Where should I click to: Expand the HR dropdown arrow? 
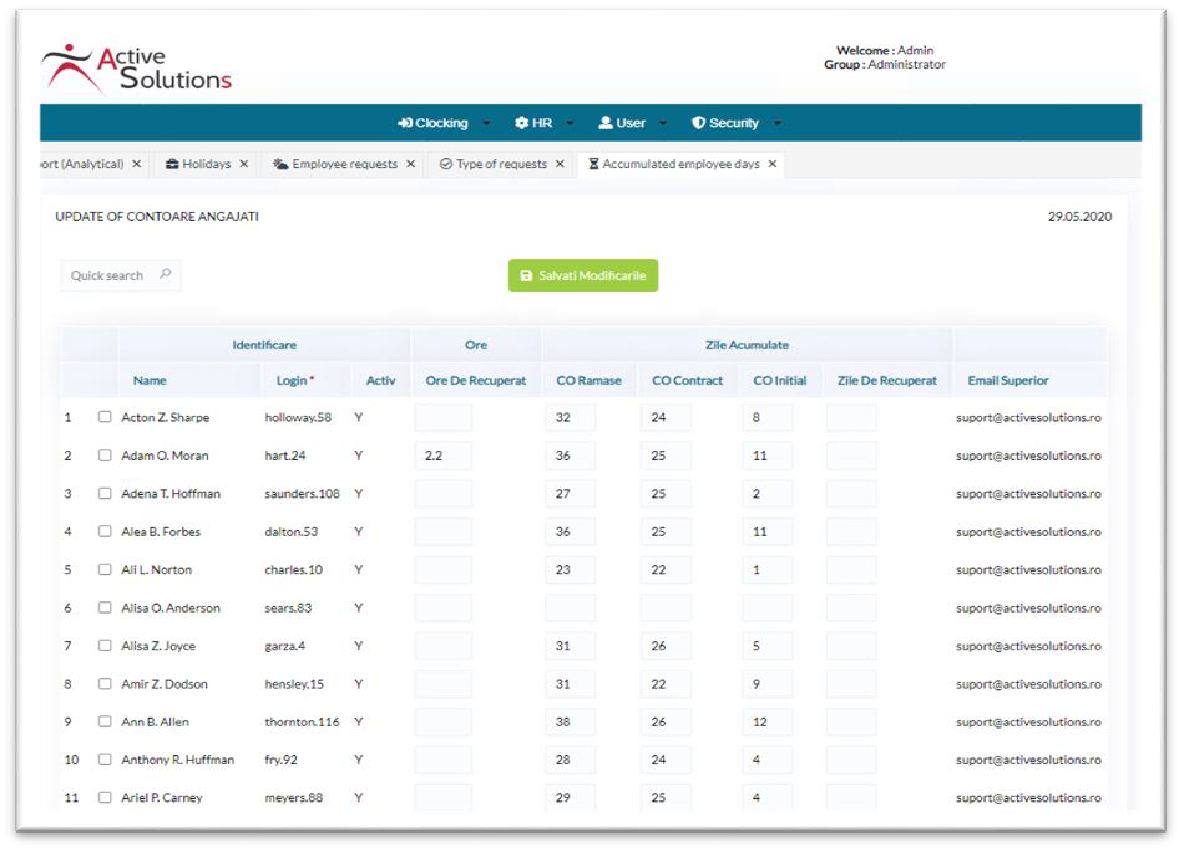[x=570, y=123]
